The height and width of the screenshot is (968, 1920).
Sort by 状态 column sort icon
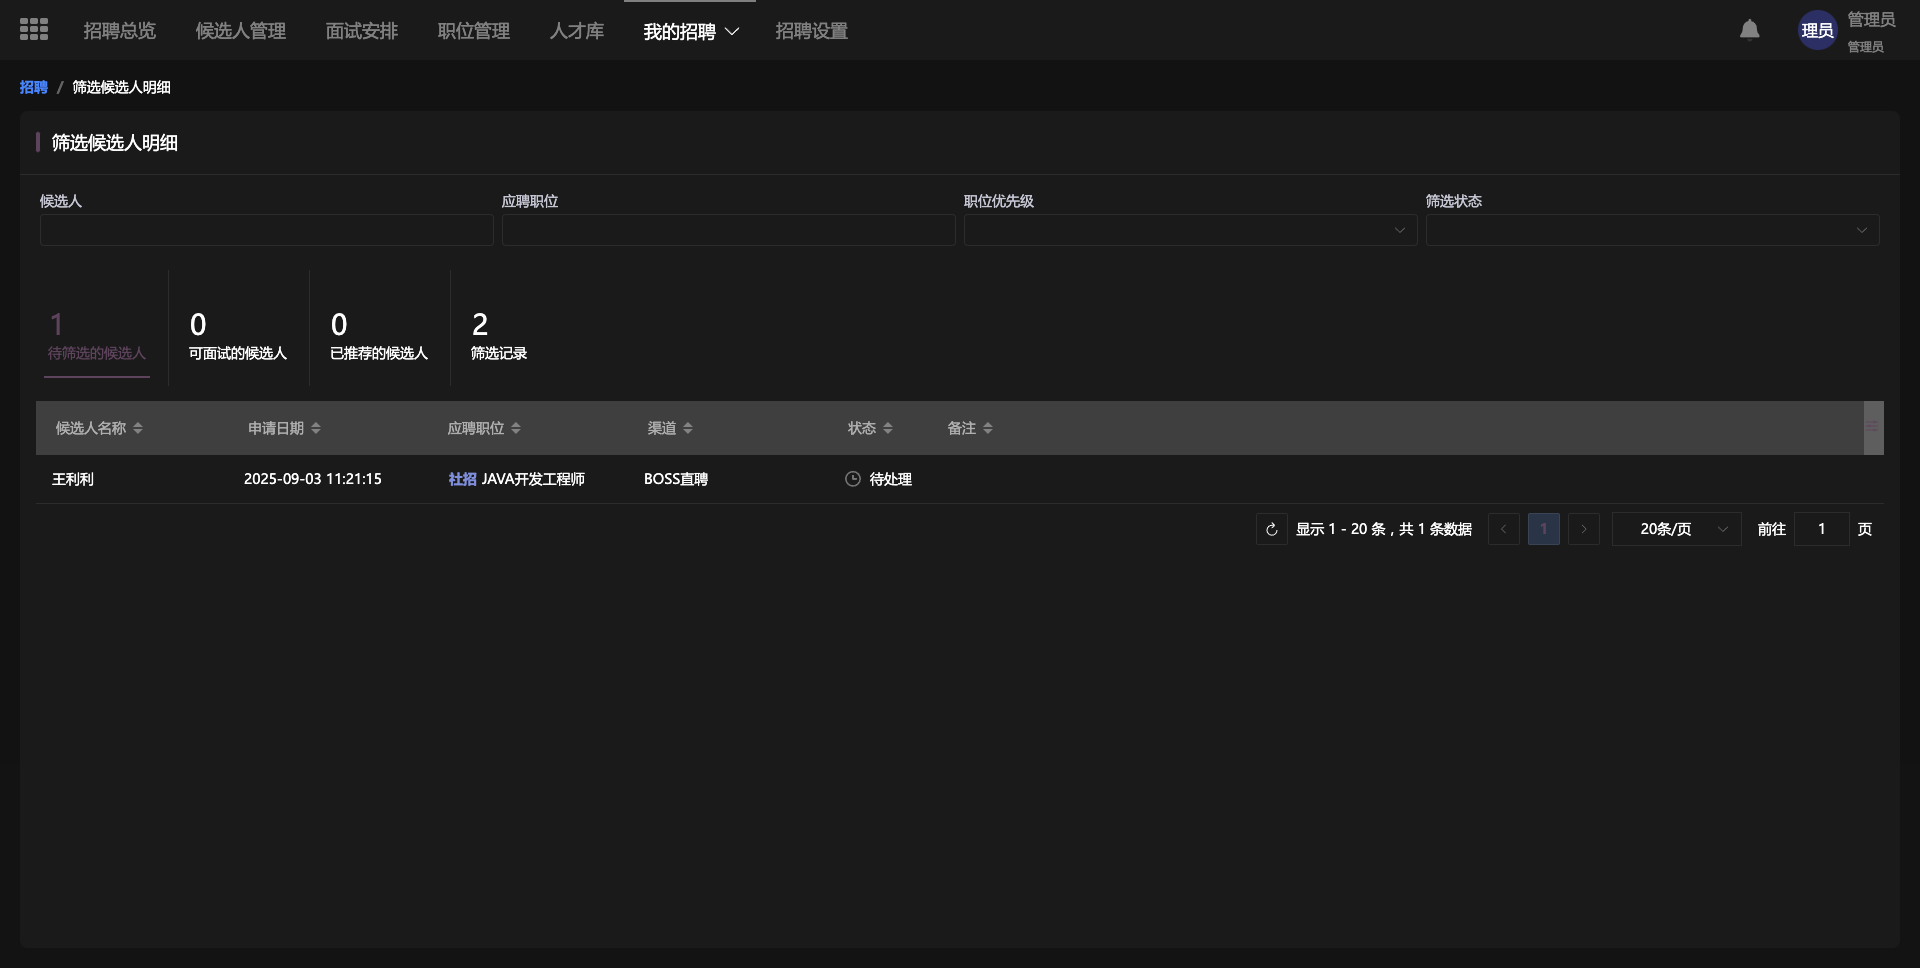tap(888, 428)
